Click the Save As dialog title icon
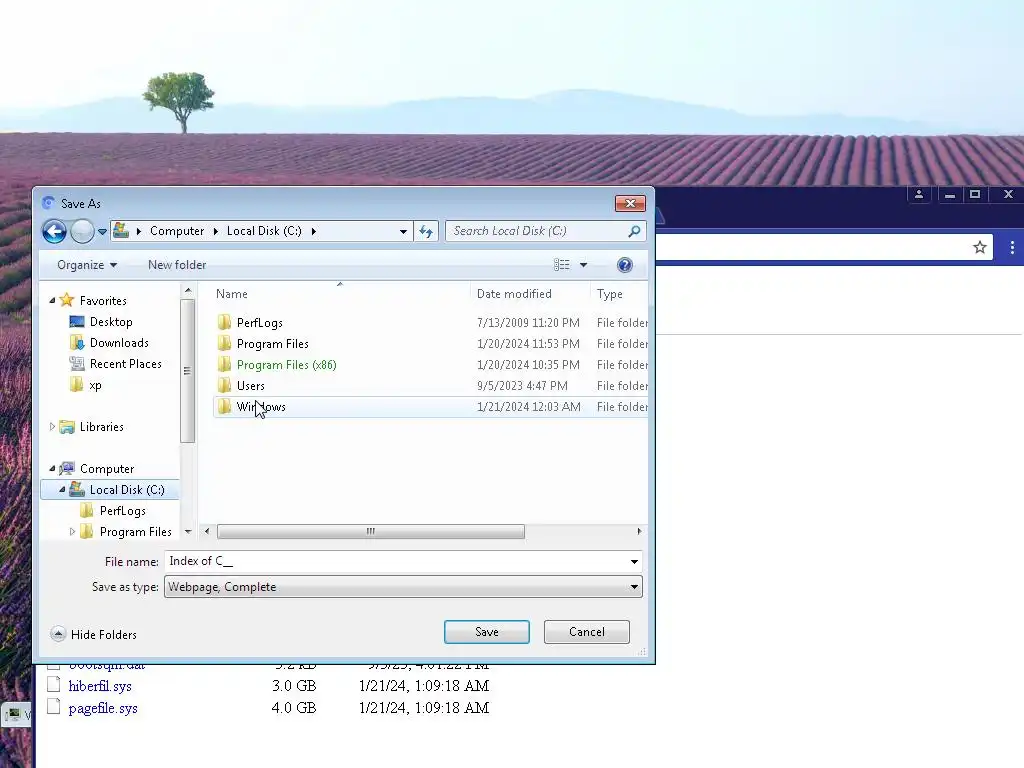The height and width of the screenshot is (768, 1024). [48, 203]
